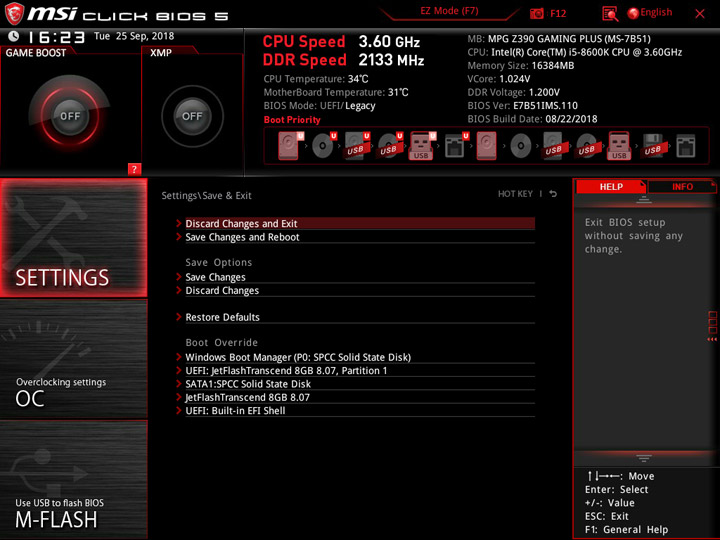Viewport: 720px width, 540px height.
Task: Click the BIOS Ver E7B51IMS.110 text
Action: (523, 106)
